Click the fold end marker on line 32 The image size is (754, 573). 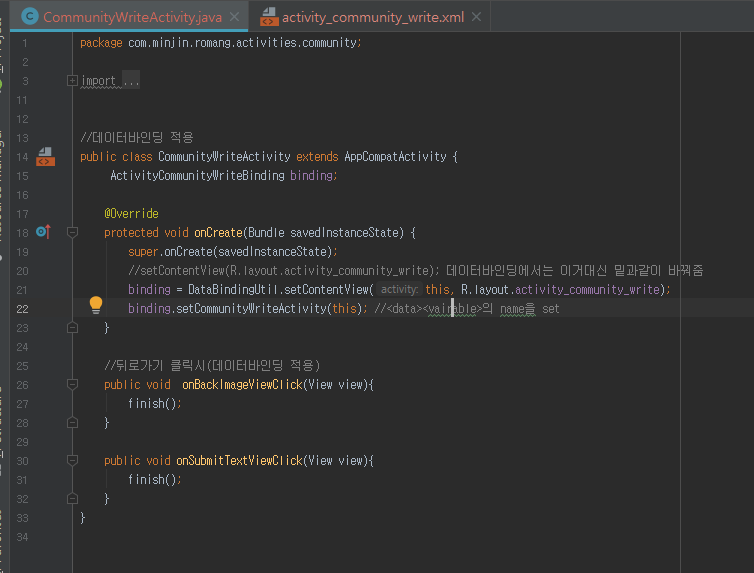coord(72,498)
